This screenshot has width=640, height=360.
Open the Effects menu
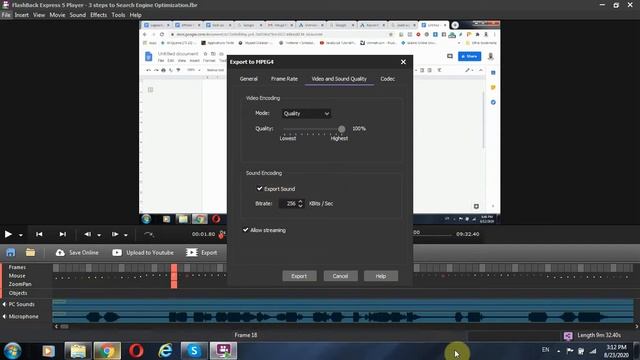(x=98, y=15)
